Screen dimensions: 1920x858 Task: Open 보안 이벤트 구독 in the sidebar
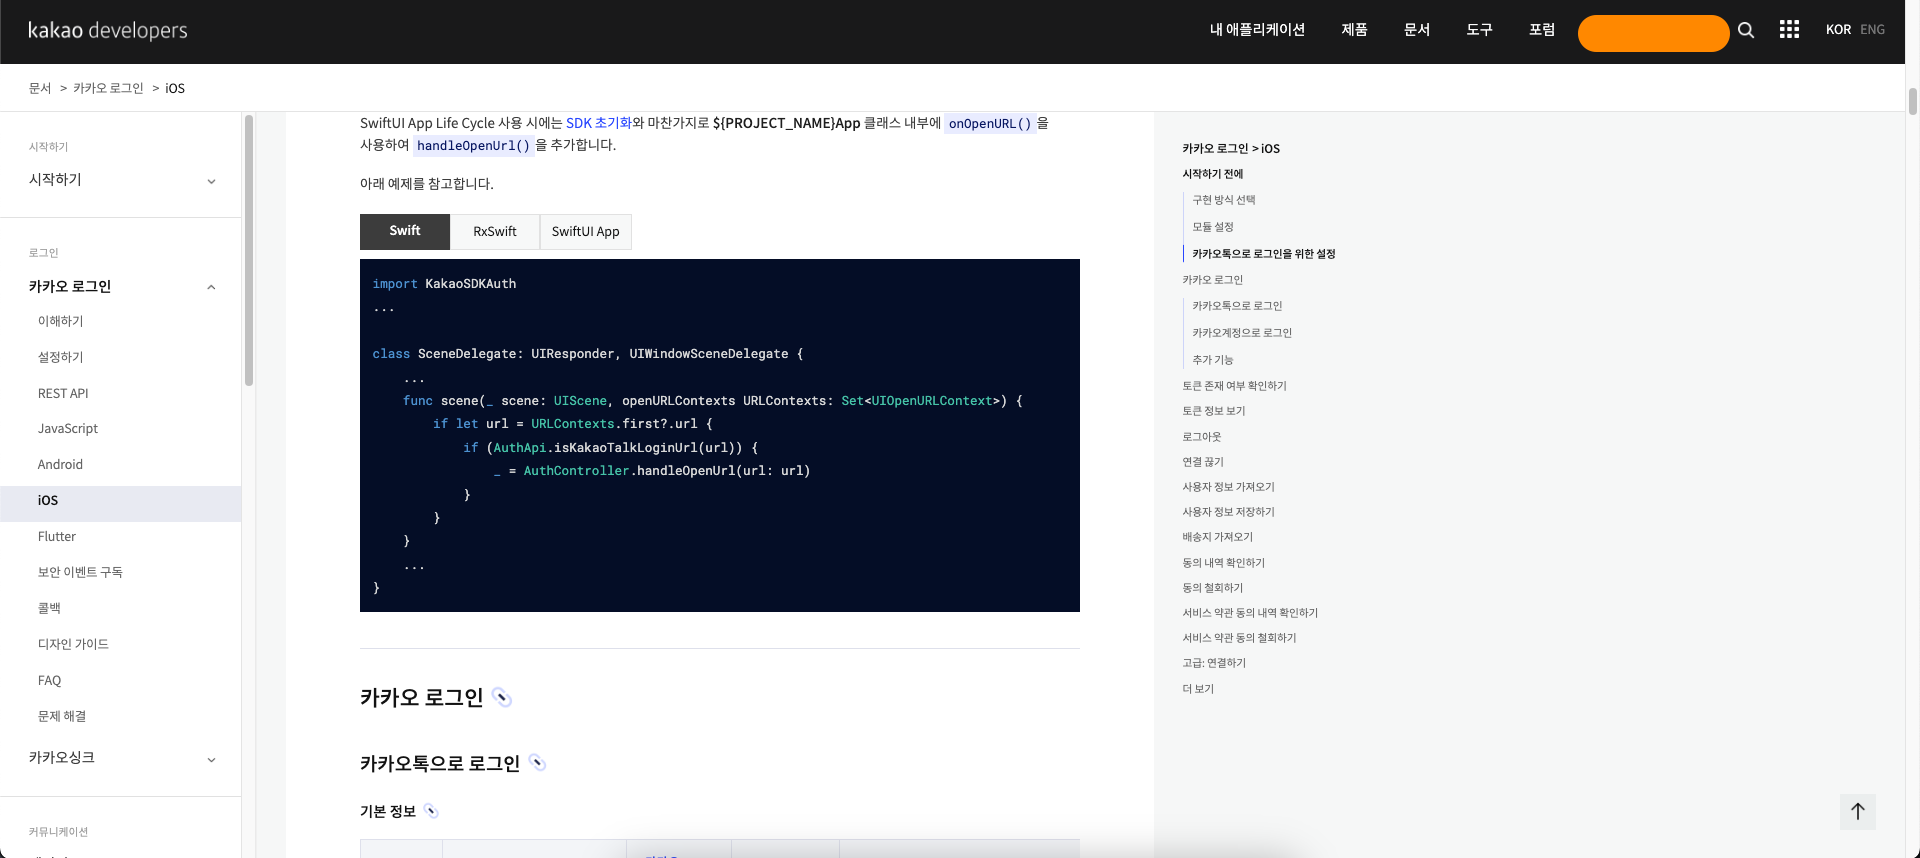click(80, 572)
